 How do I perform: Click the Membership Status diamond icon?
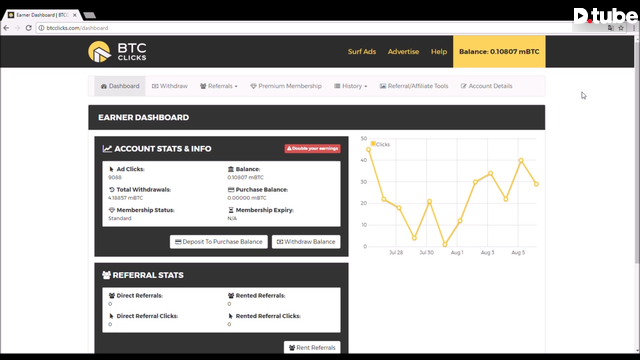point(111,210)
